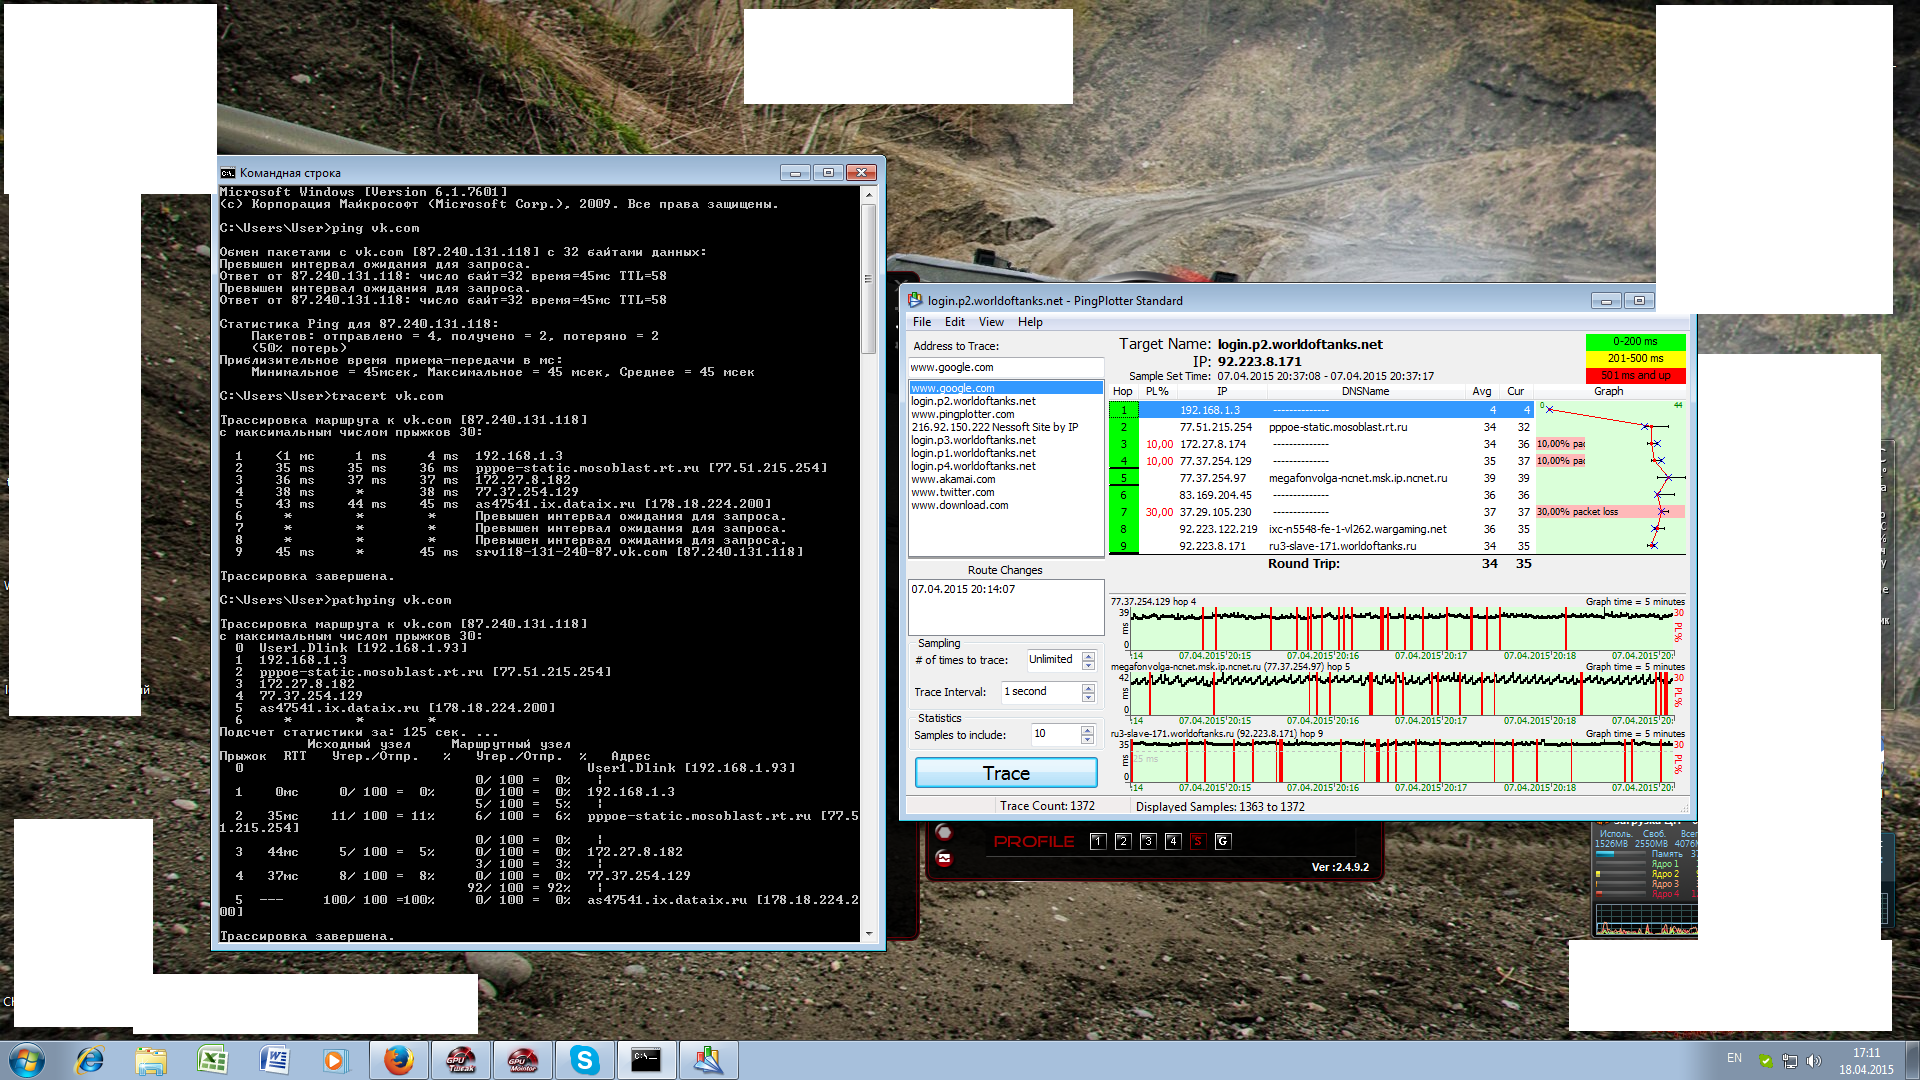Decrease Trace Interval value
The image size is (1920, 1080).
click(x=1088, y=697)
